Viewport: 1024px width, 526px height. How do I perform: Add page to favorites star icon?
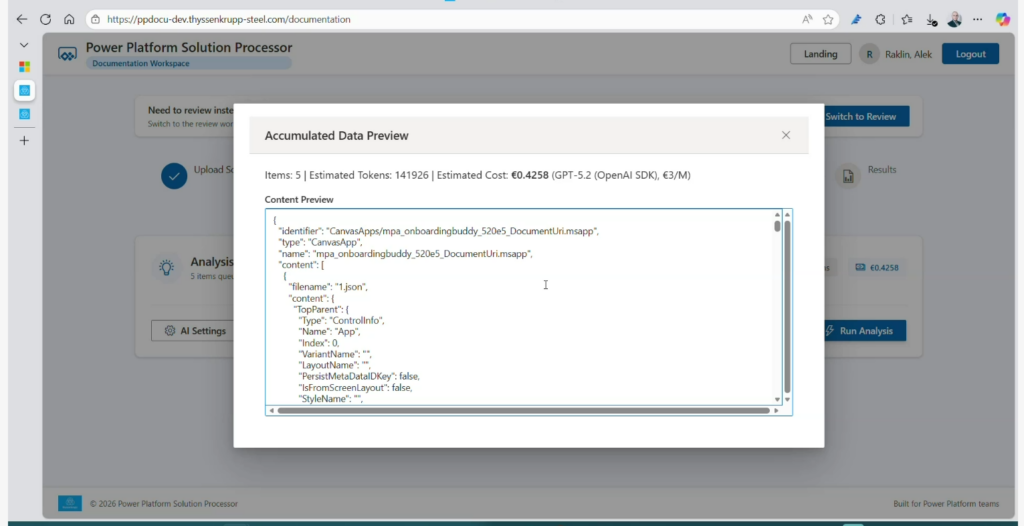tap(828, 19)
